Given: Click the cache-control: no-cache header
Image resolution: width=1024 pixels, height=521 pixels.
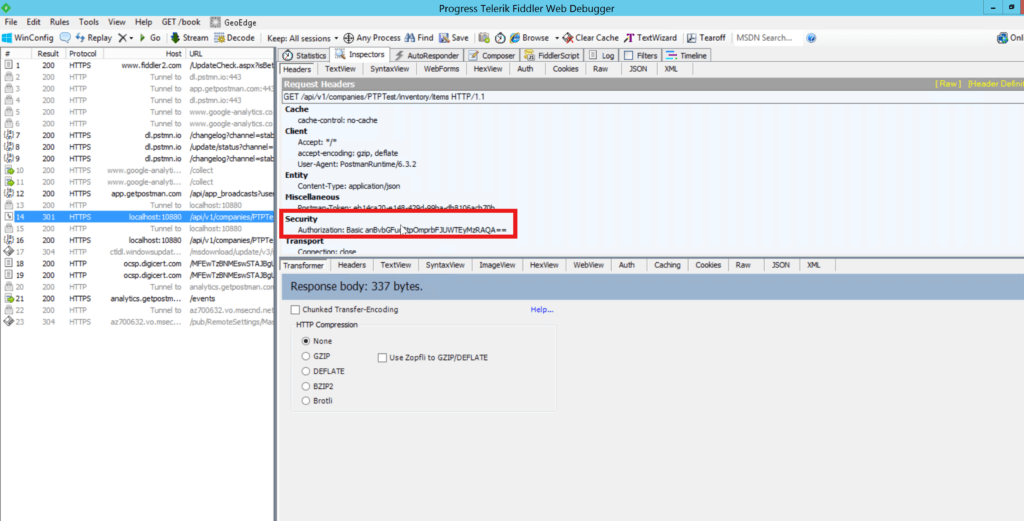Looking at the screenshot, I should 338,120.
